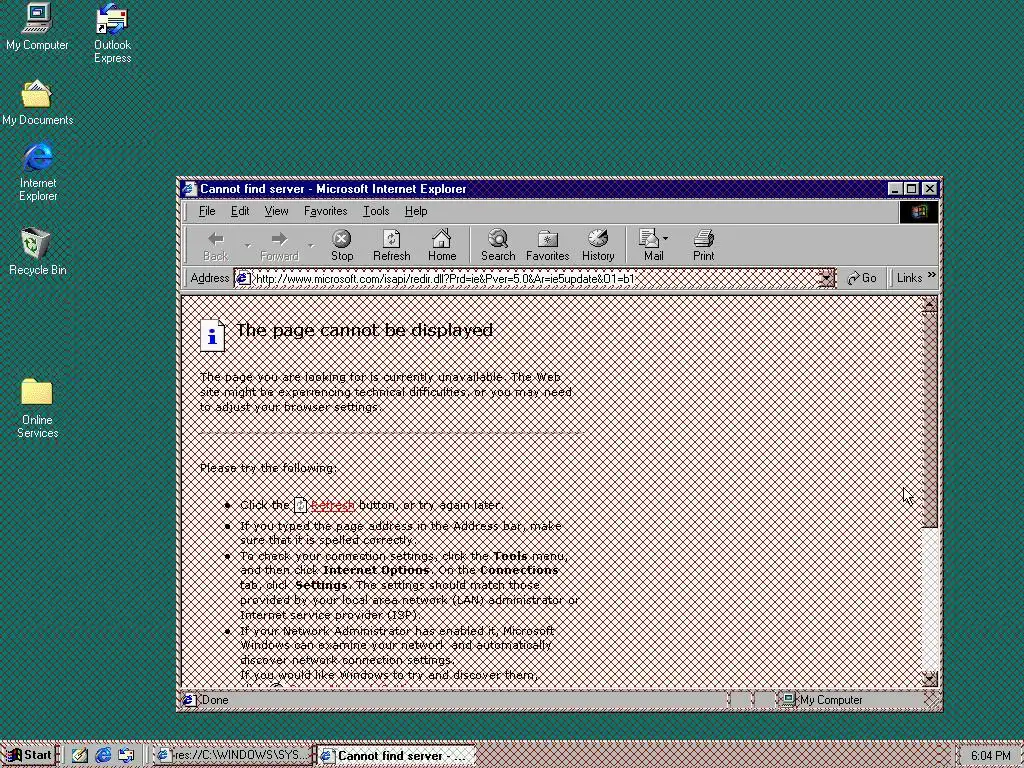Expand the Address bar dropdown list
Screen dimensions: 1024x768
[825, 279]
